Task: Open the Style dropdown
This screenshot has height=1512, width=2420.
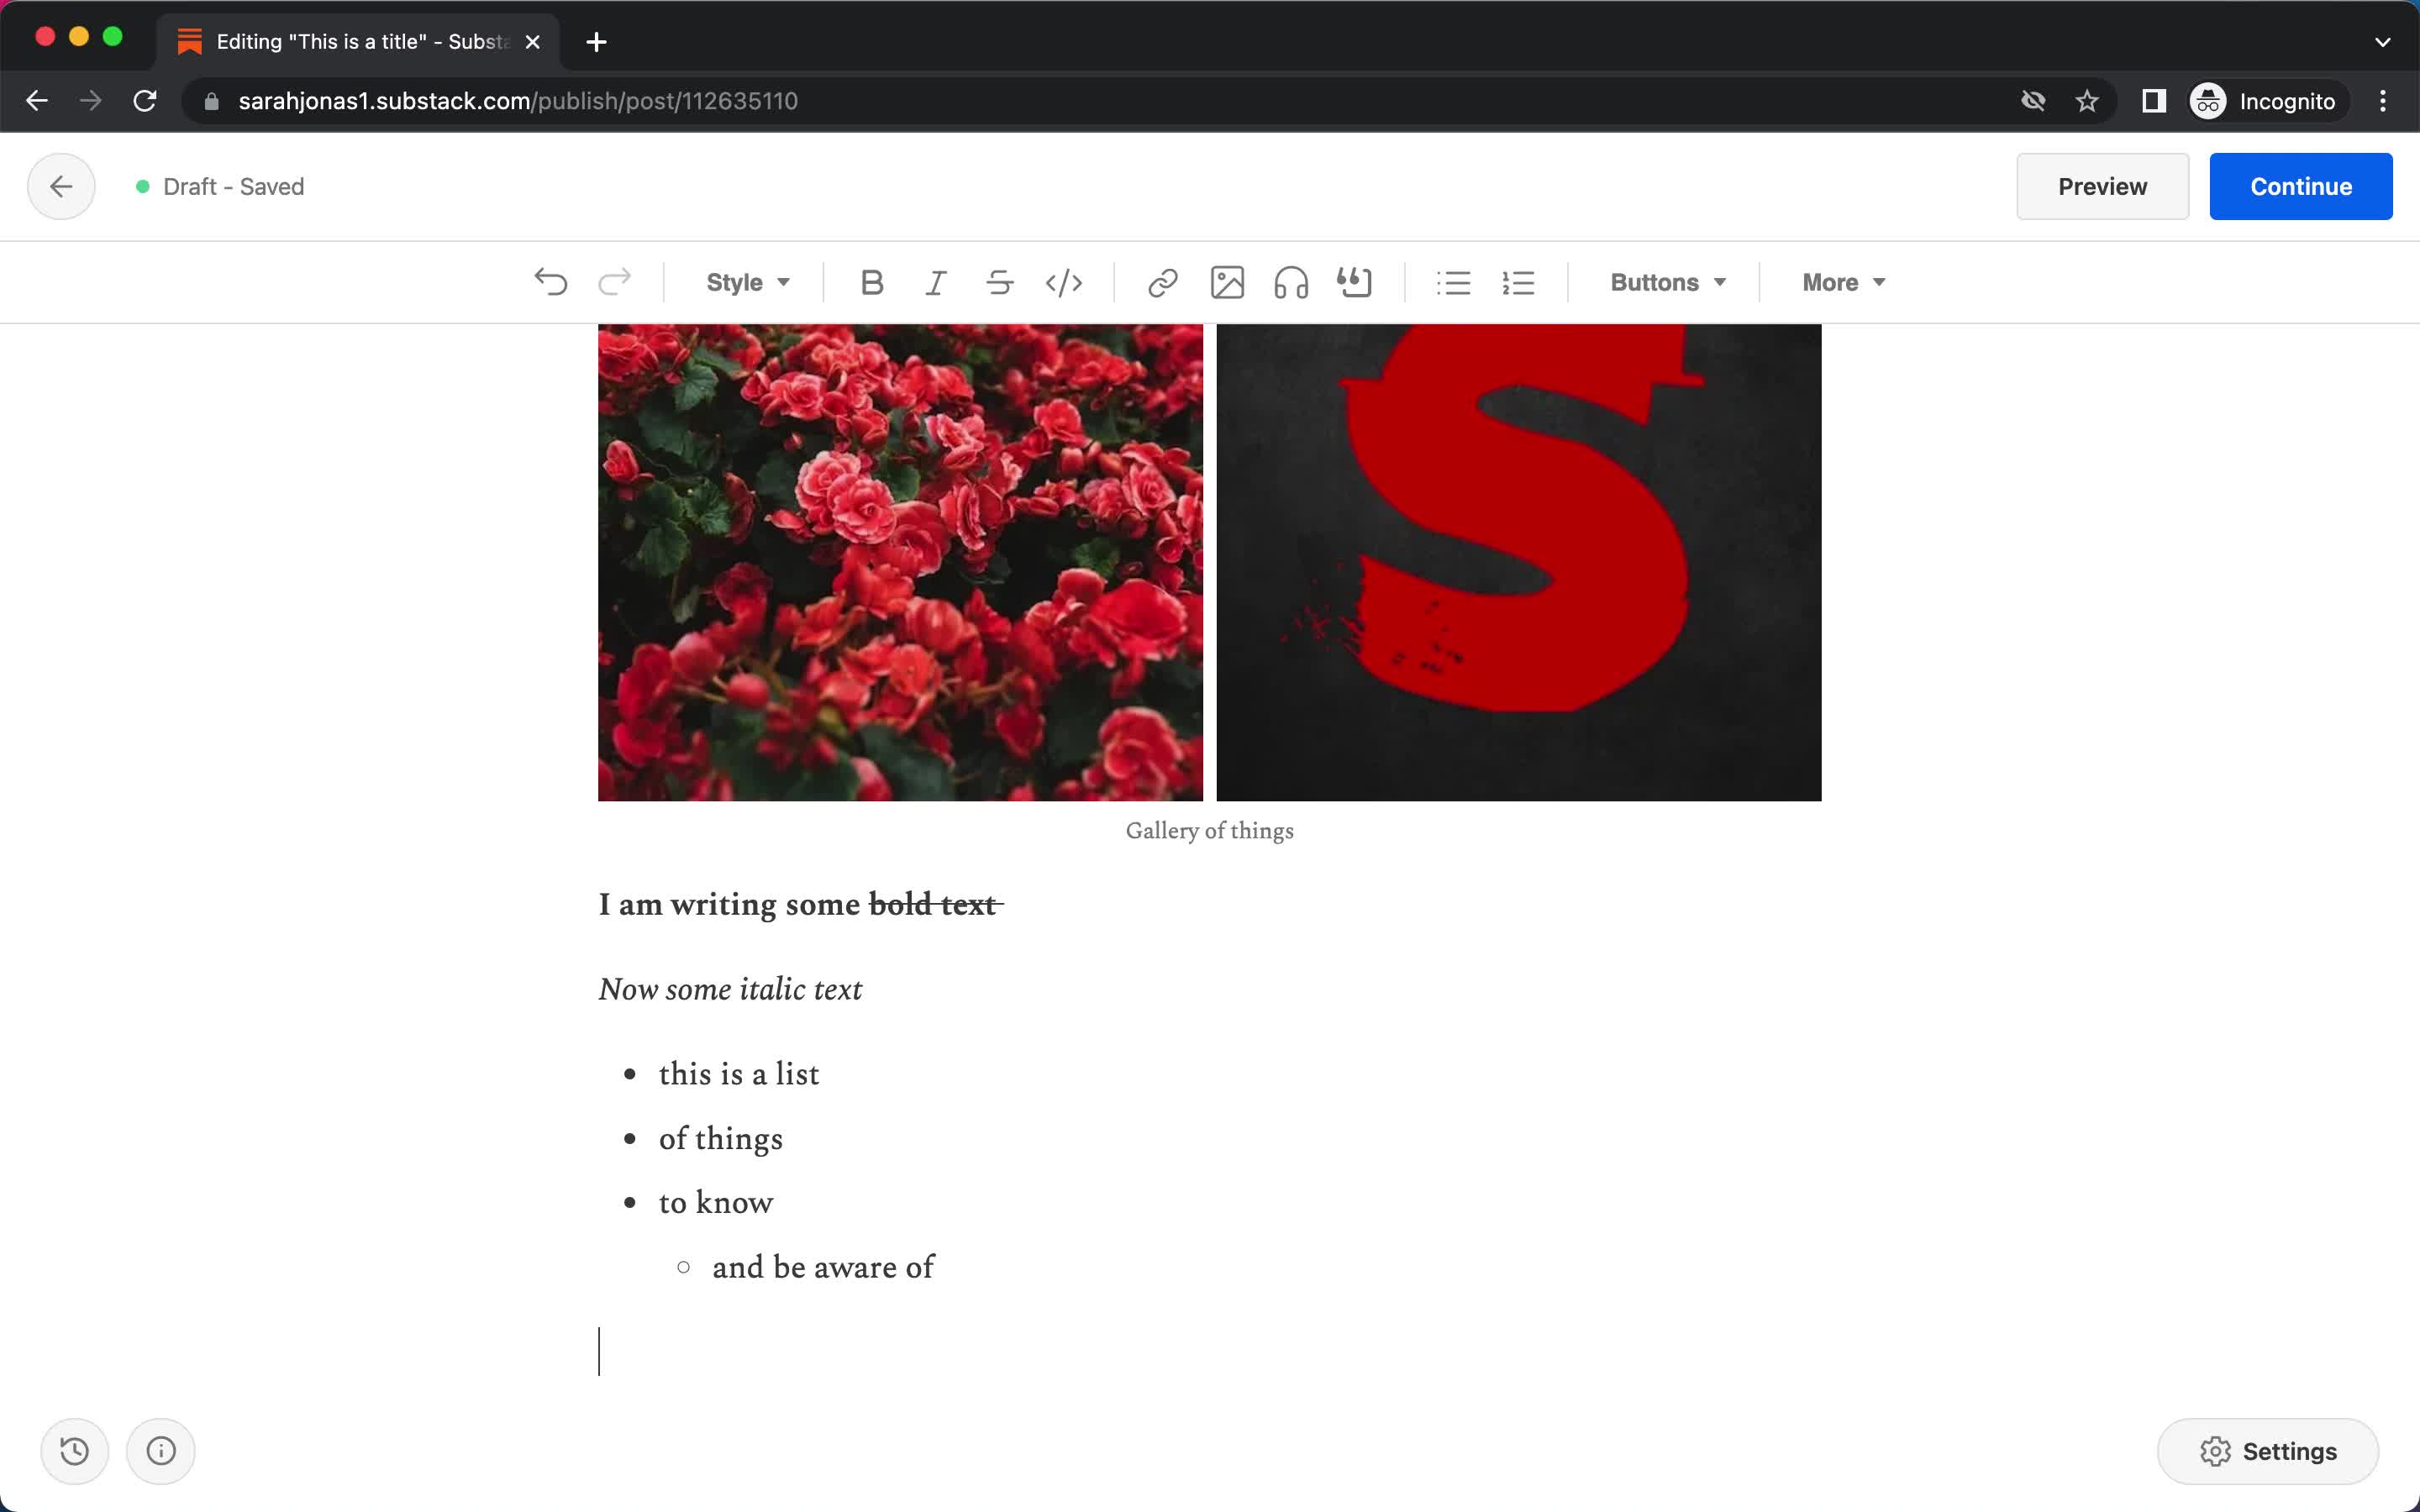Action: (747, 282)
